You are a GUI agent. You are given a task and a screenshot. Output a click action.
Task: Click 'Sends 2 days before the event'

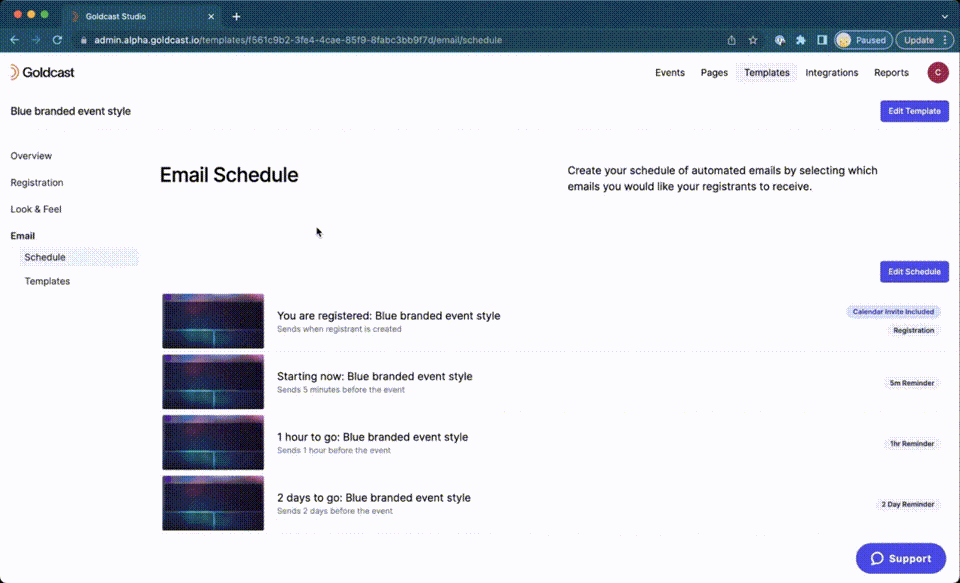[x=335, y=511]
